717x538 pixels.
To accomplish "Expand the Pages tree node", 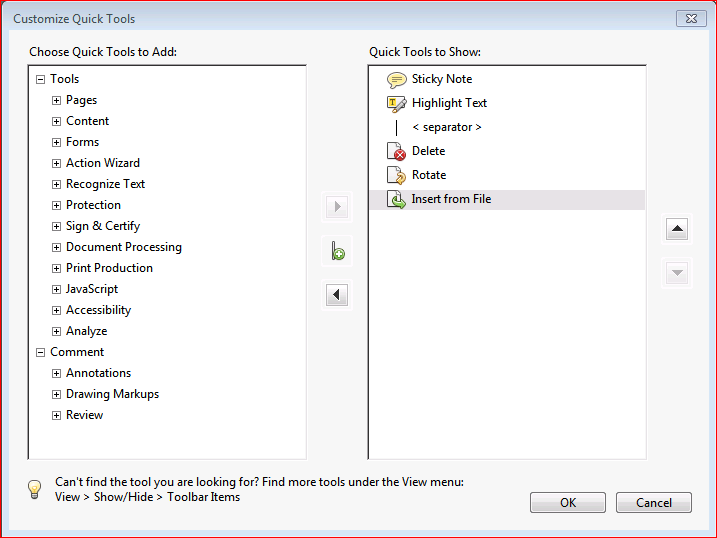I will pos(57,100).
